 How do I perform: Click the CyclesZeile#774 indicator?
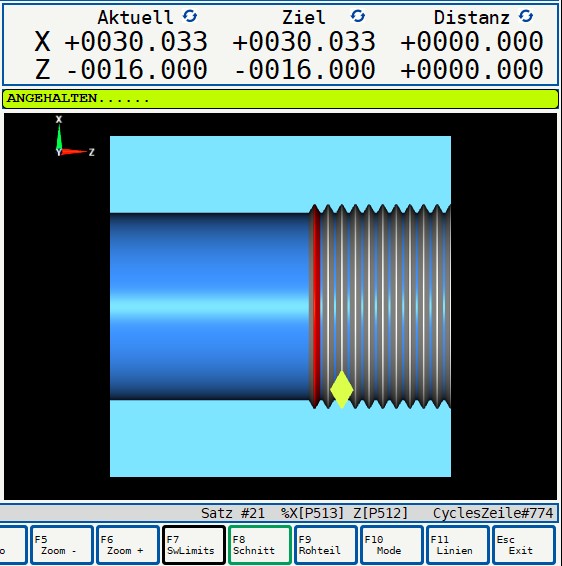(x=493, y=513)
